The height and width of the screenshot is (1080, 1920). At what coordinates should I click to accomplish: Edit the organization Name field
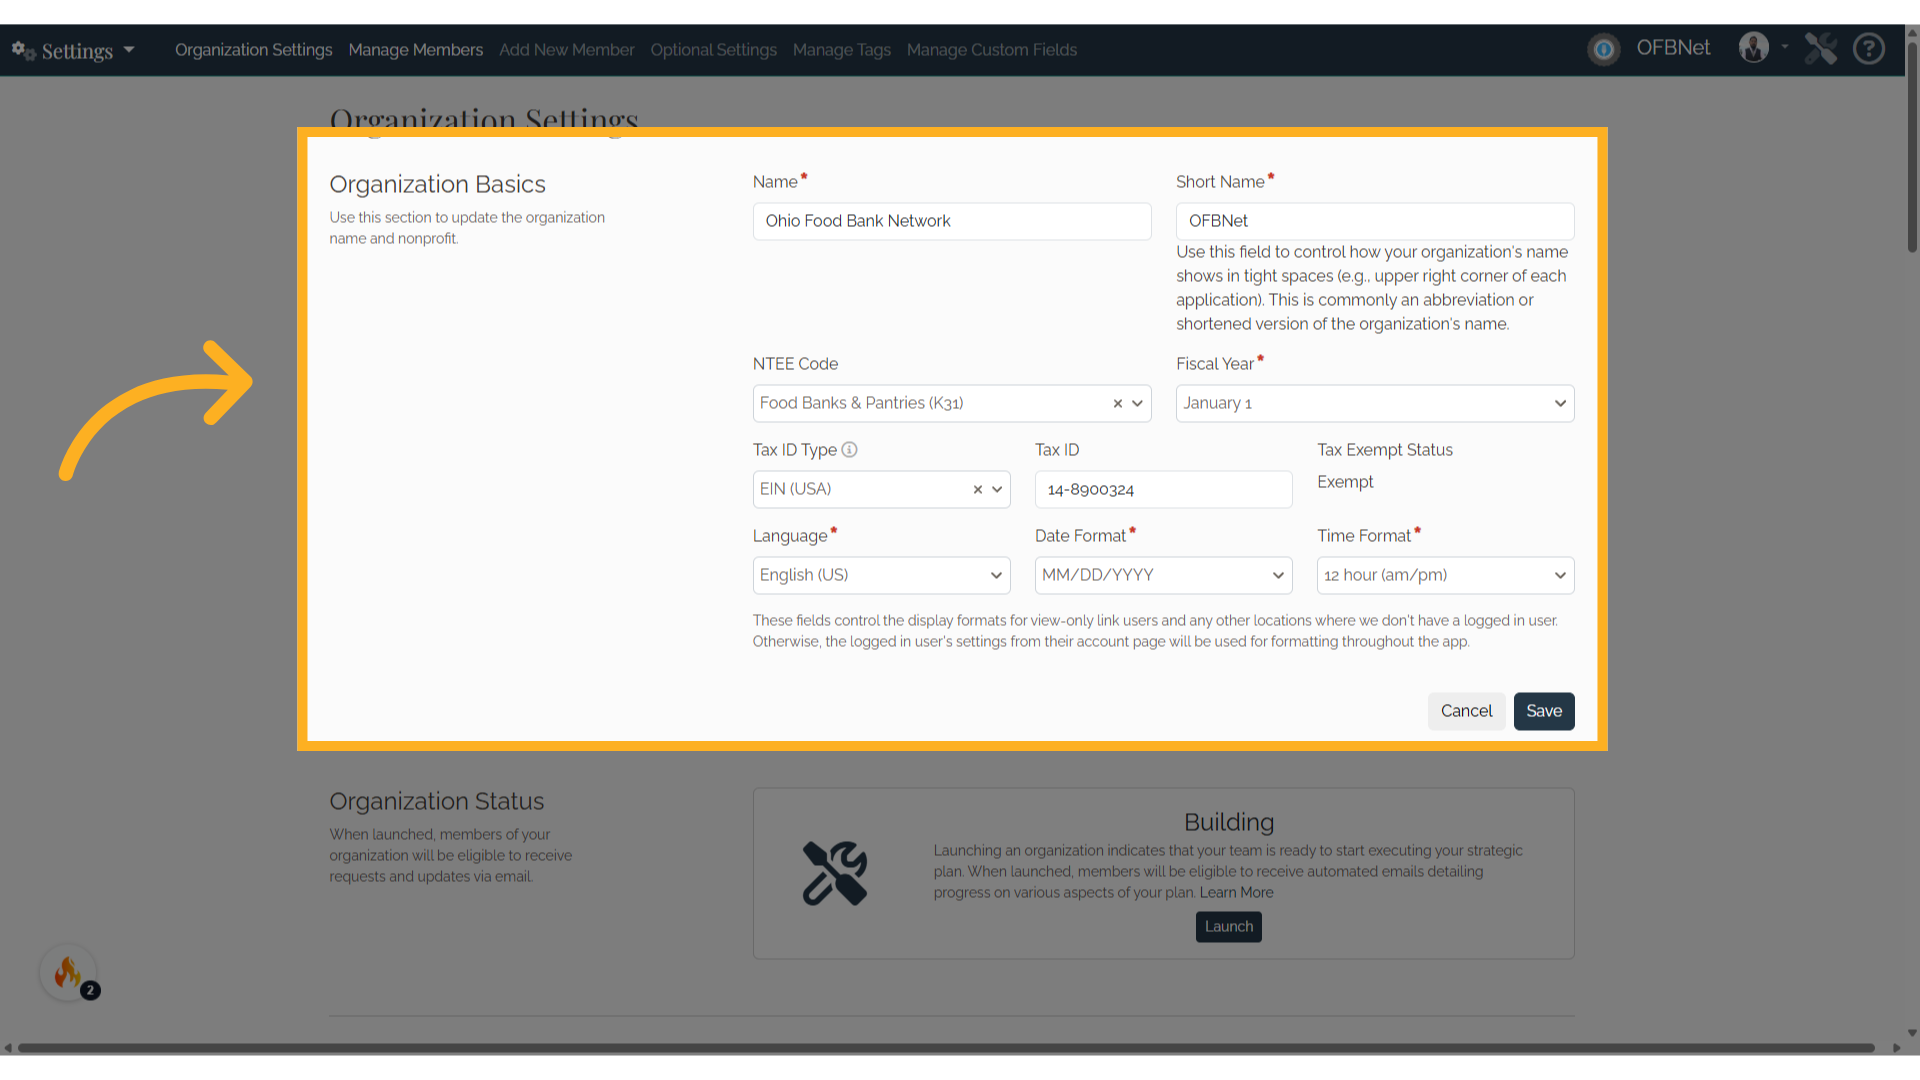[952, 221]
